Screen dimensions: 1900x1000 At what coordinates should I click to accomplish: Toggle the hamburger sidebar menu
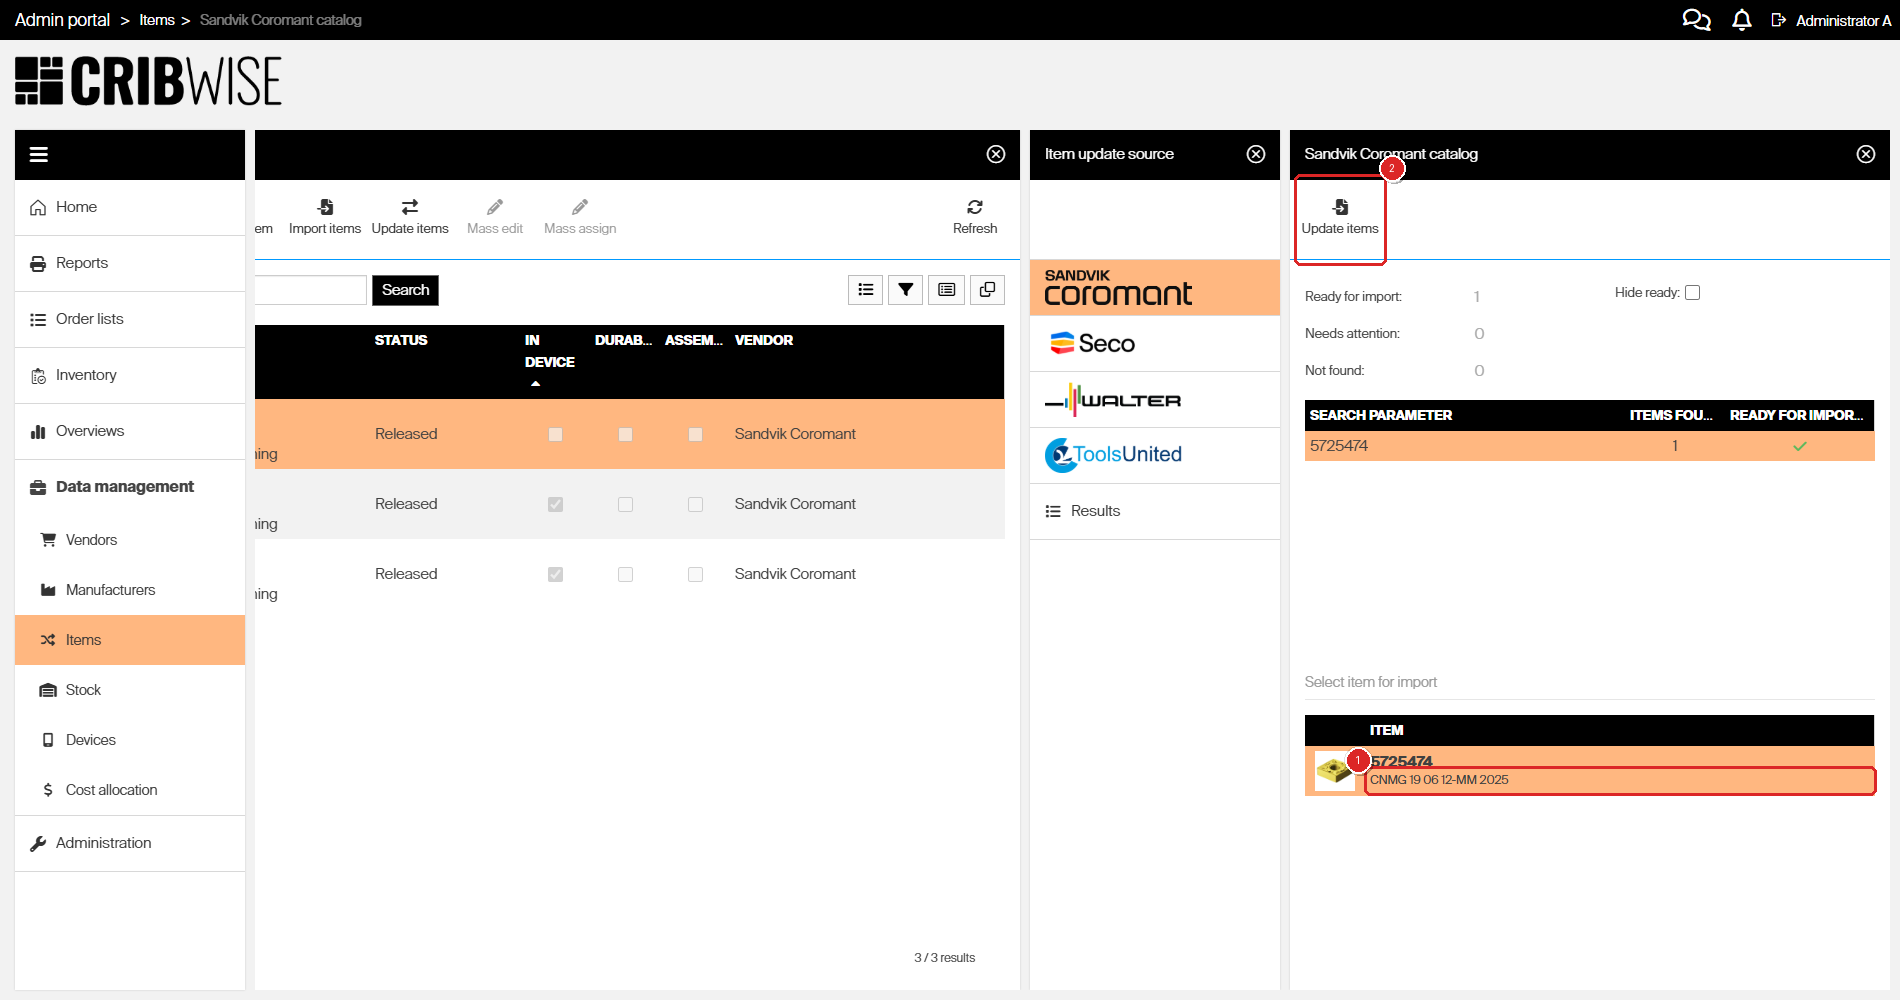39,154
